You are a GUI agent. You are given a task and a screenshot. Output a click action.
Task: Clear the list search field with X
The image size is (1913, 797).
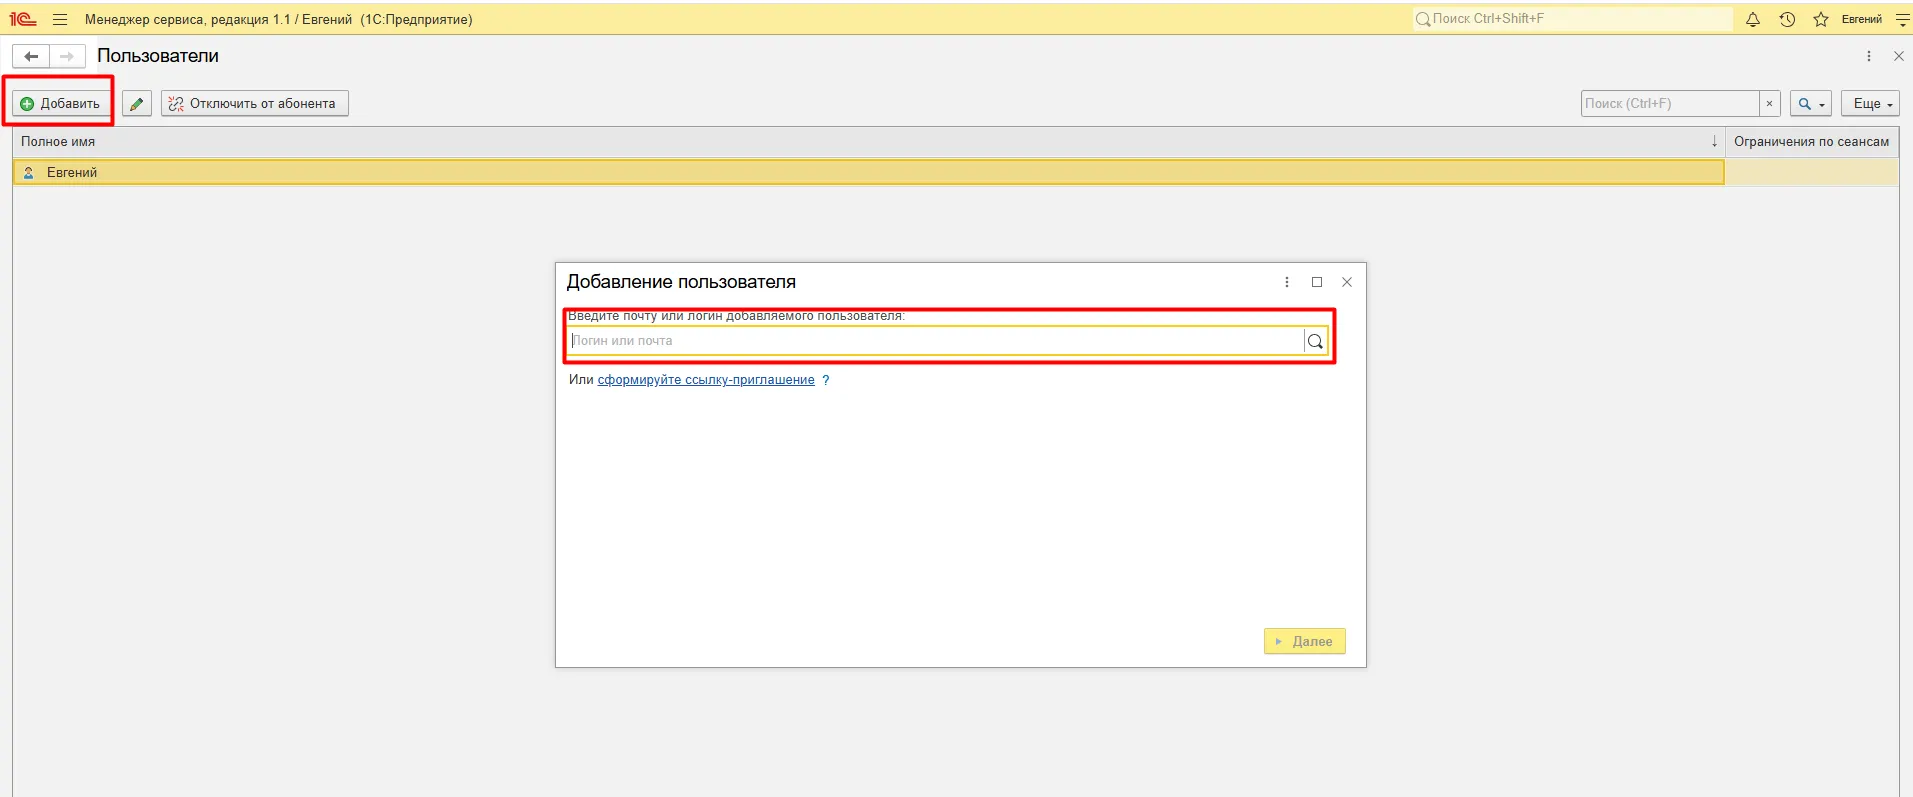coord(1769,104)
